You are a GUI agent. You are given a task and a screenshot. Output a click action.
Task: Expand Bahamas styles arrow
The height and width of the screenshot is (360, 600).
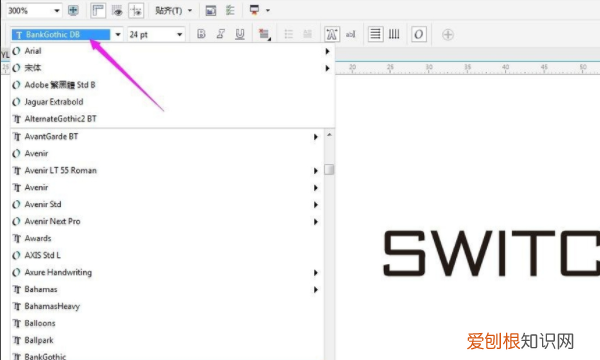pyautogui.click(x=316, y=290)
